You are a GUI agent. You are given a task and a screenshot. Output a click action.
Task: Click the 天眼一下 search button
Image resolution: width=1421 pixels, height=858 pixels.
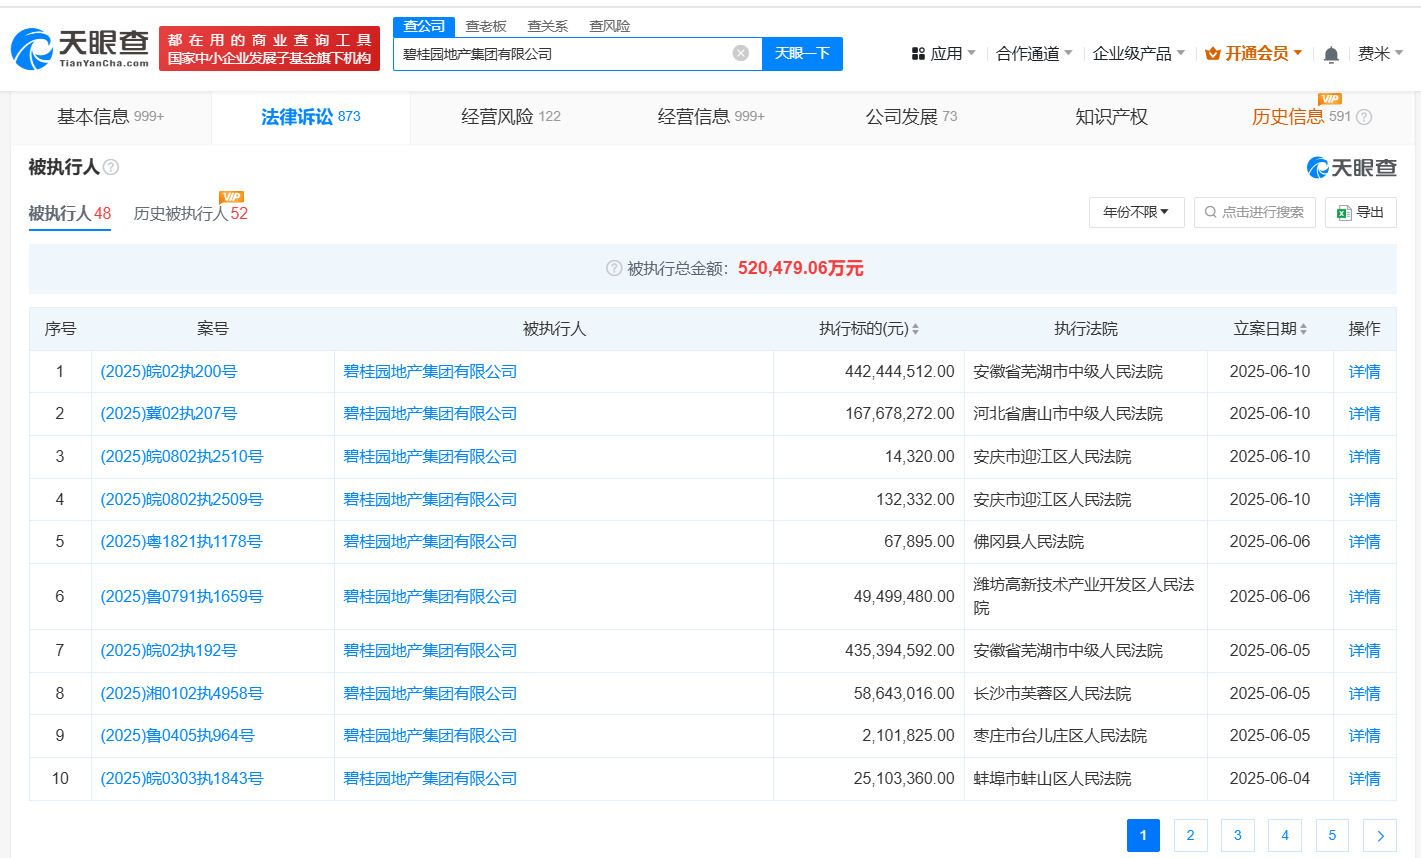click(802, 53)
